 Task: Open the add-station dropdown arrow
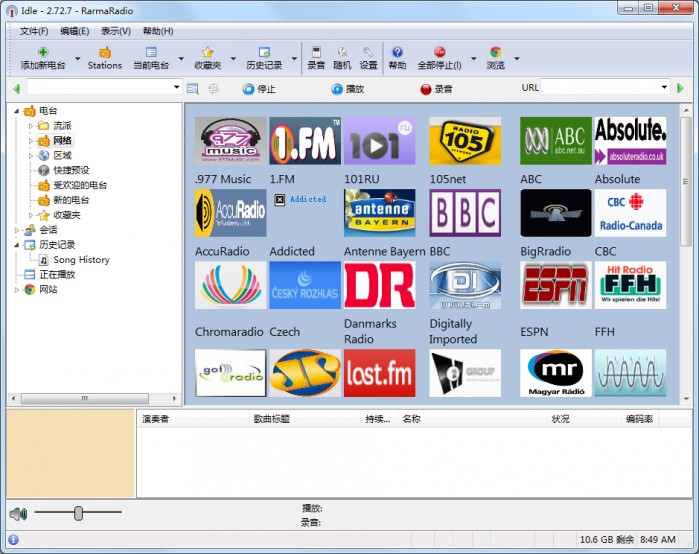pyautogui.click(x=78, y=58)
